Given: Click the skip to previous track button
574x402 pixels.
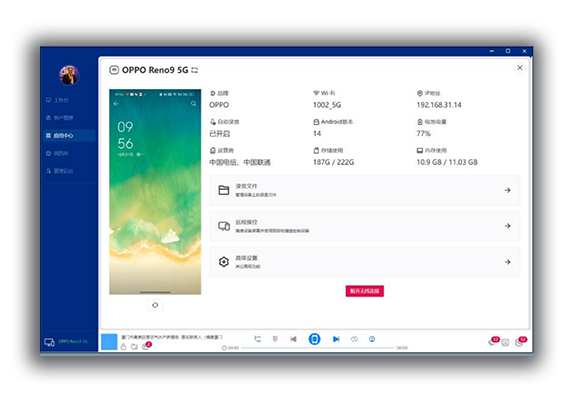Looking at the screenshot, I should click(293, 339).
